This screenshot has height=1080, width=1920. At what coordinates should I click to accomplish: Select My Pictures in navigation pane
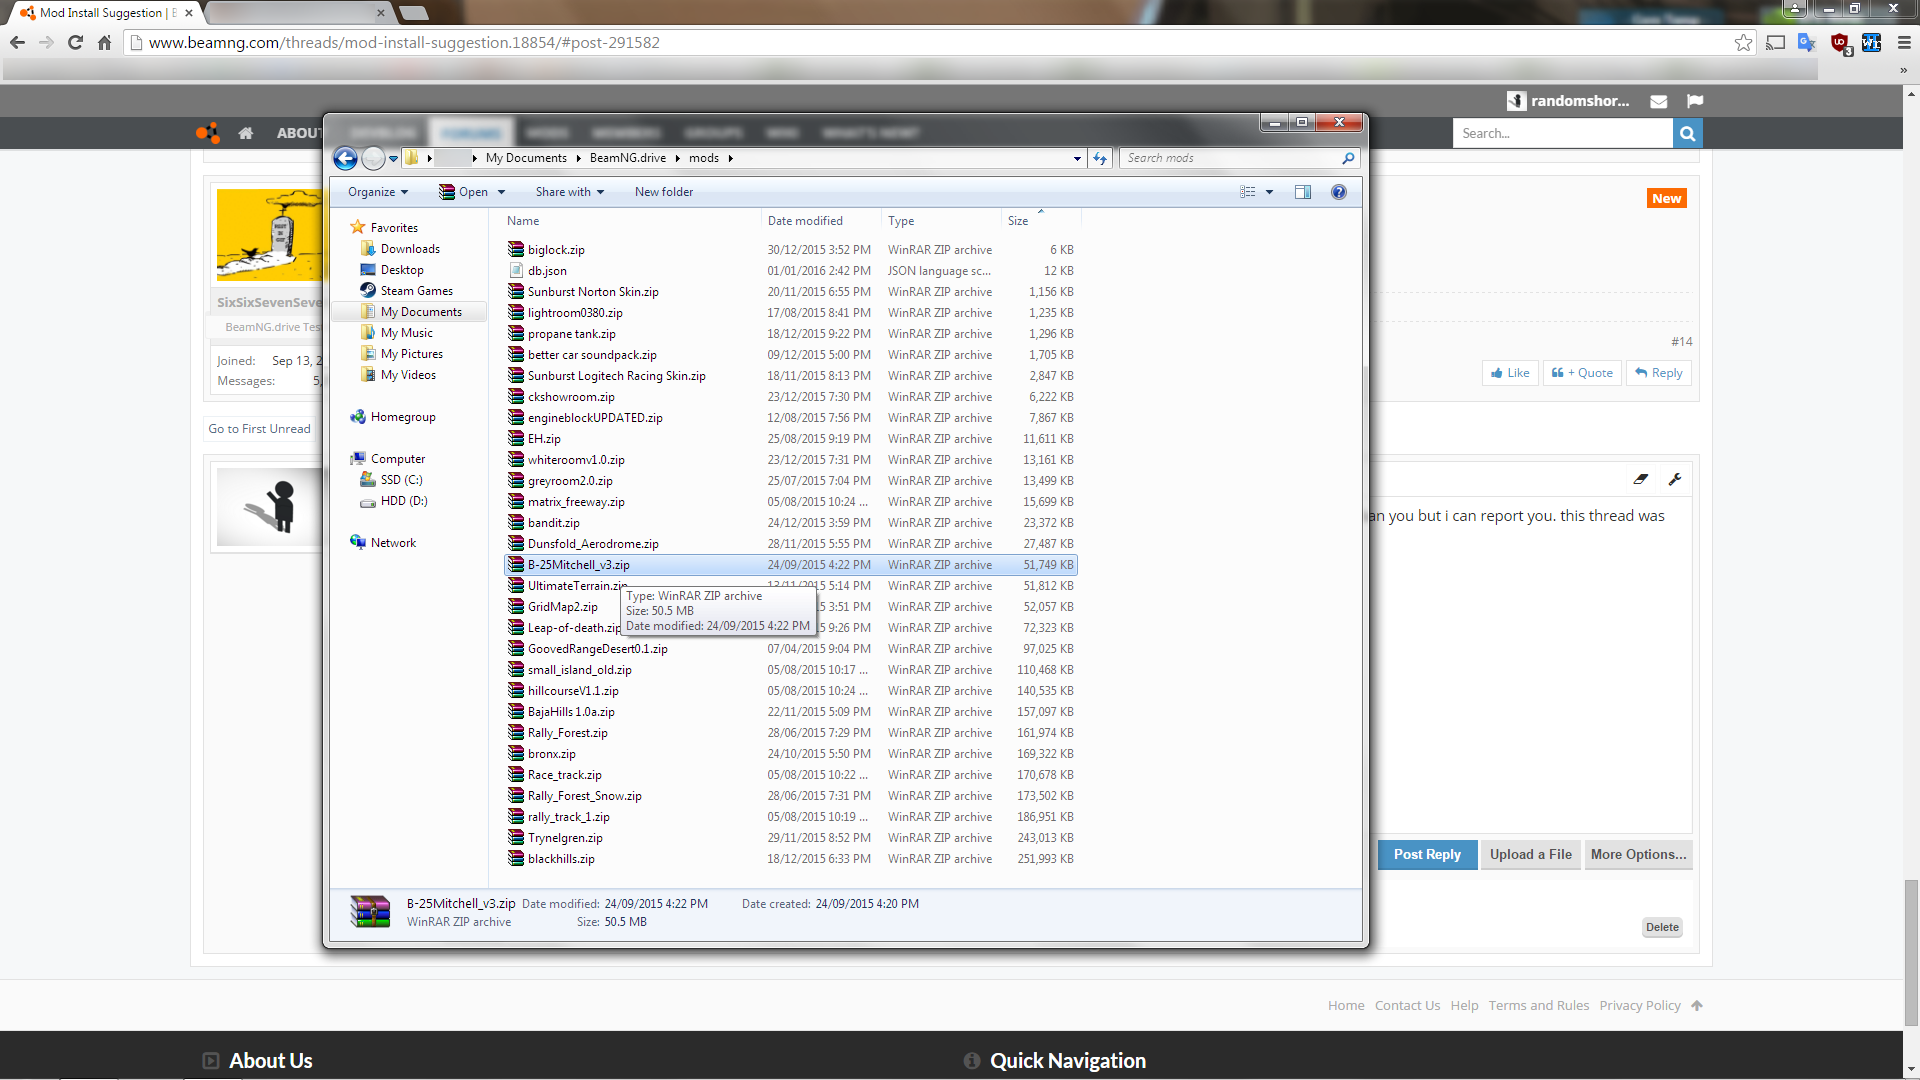[x=412, y=354]
